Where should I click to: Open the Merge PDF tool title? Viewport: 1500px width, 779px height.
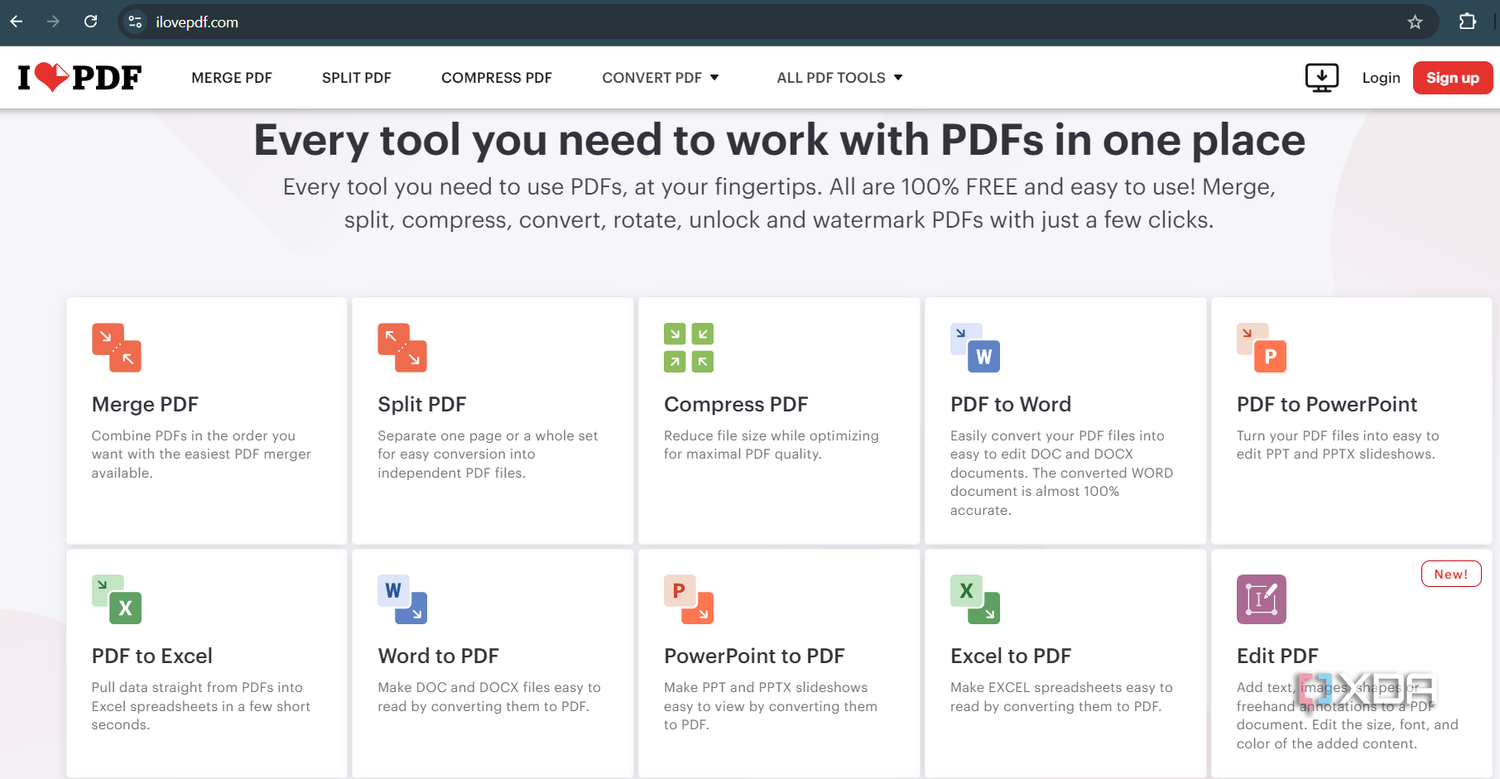pyautogui.click(x=145, y=404)
